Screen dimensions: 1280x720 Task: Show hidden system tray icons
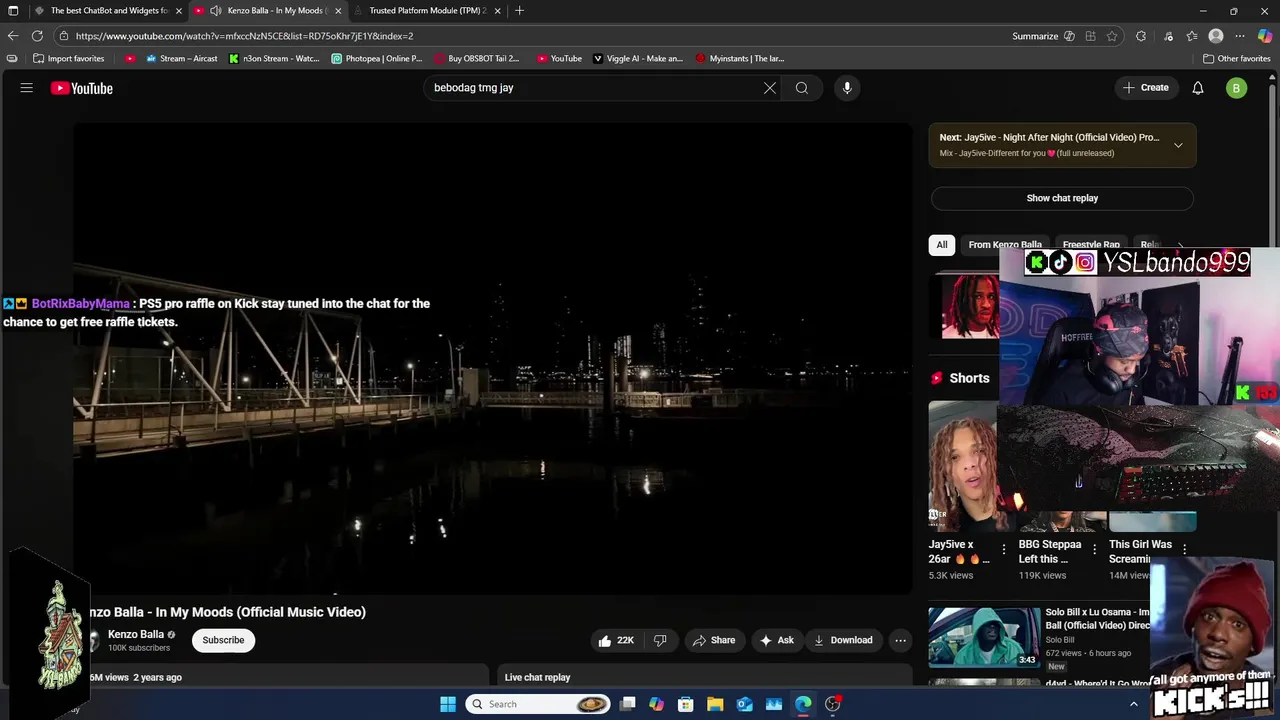pyautogui.click(x=1134, y=704)
